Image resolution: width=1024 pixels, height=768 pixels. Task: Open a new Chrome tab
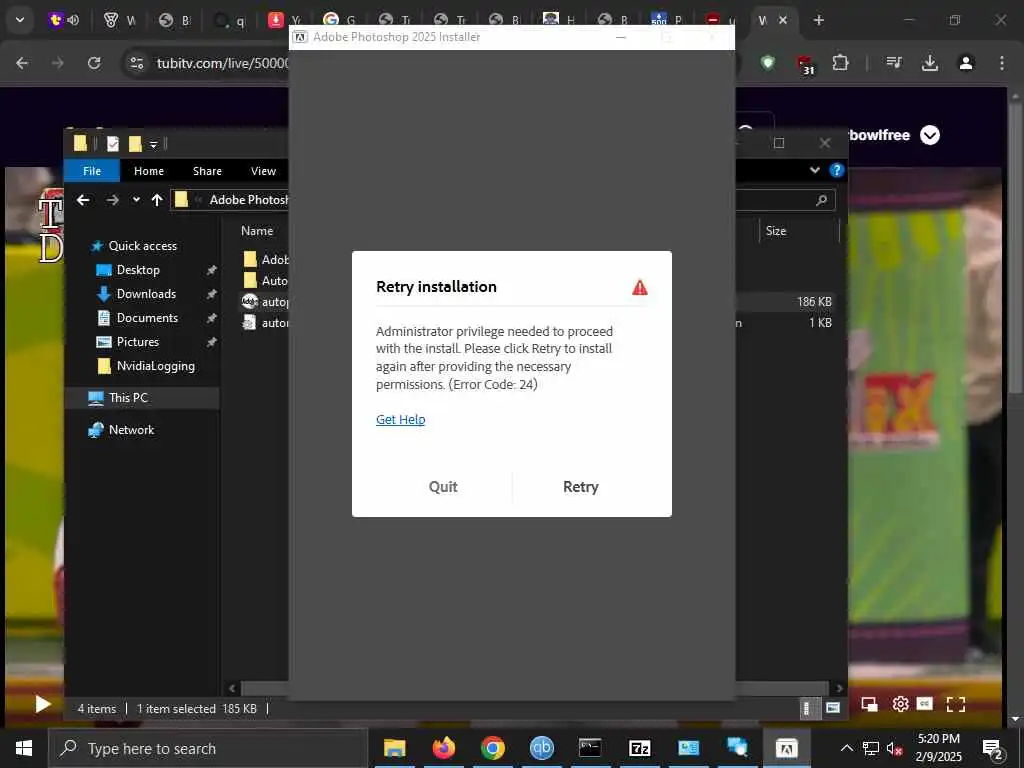coord(818,20)
